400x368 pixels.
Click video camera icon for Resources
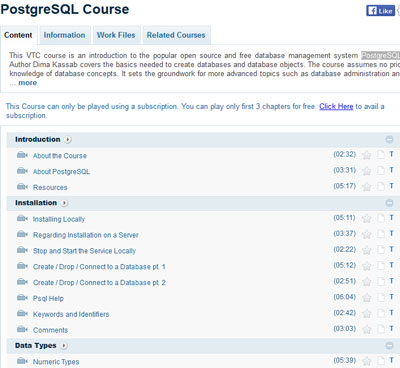[22, 187]
